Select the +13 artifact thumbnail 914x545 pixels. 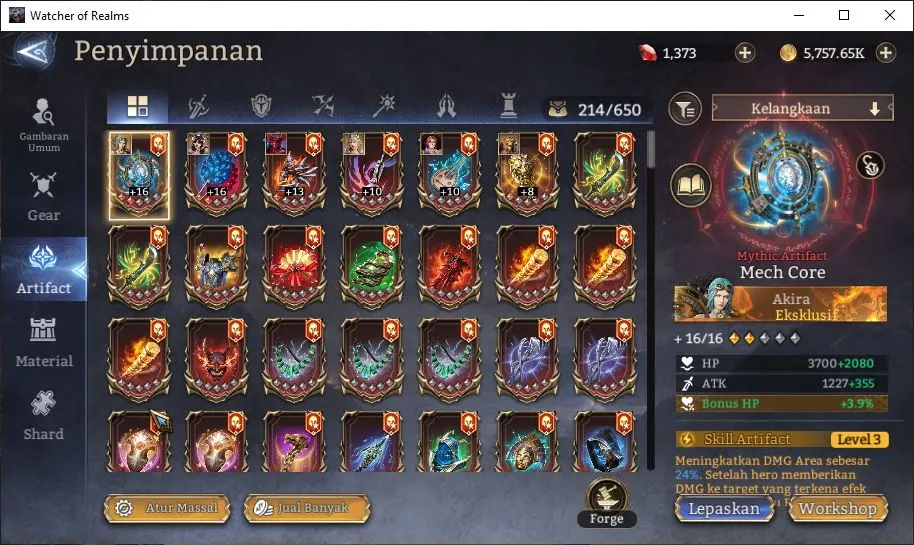tap(294, 171)
